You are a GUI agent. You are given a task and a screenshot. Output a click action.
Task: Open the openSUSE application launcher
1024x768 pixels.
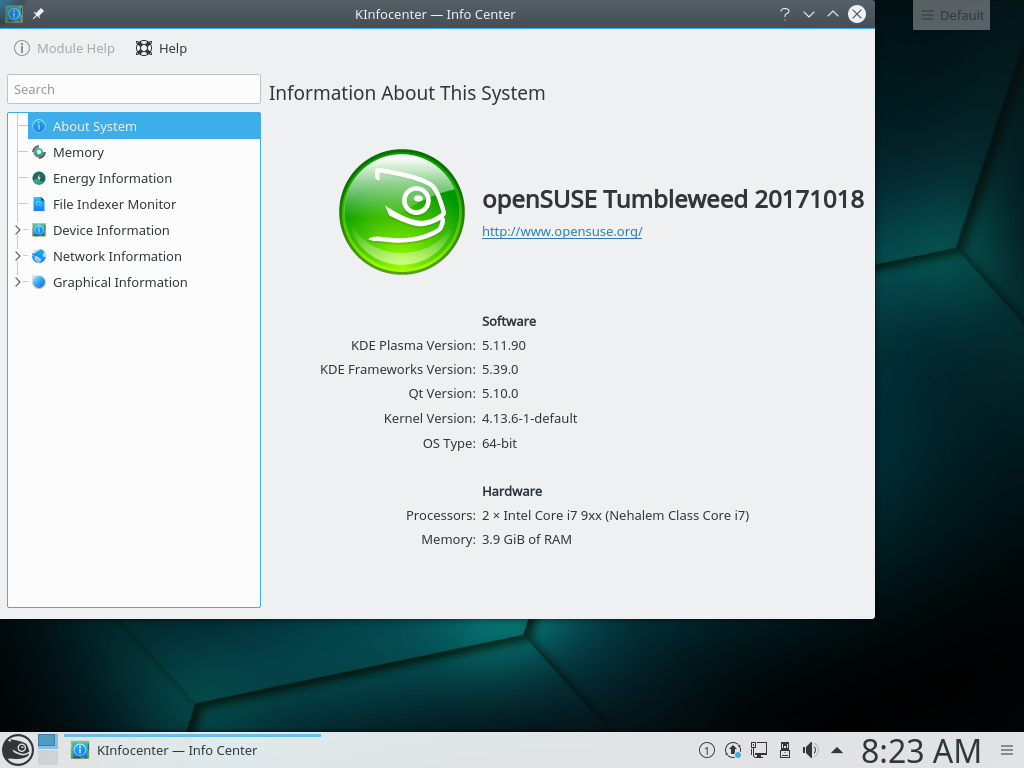tap(17, 749)
